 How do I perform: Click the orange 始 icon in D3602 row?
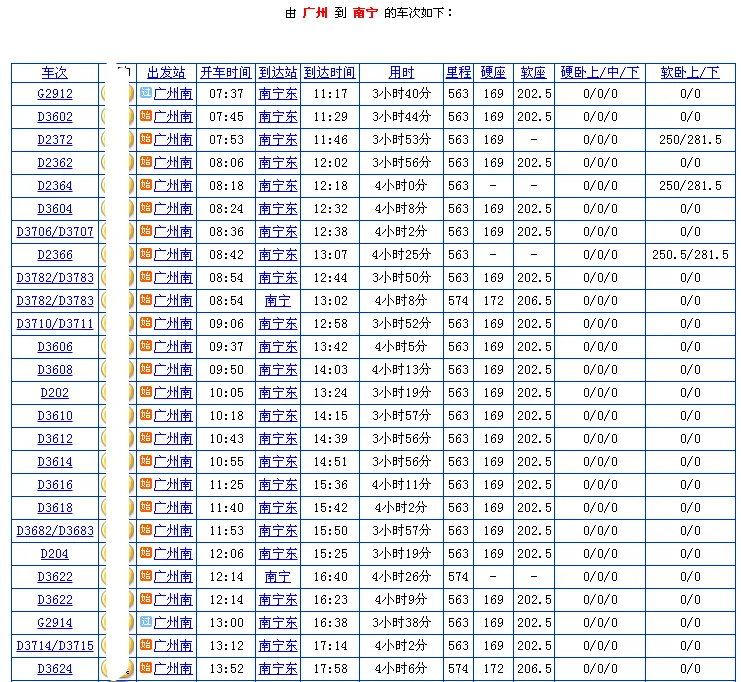click(x=146, y=116)
